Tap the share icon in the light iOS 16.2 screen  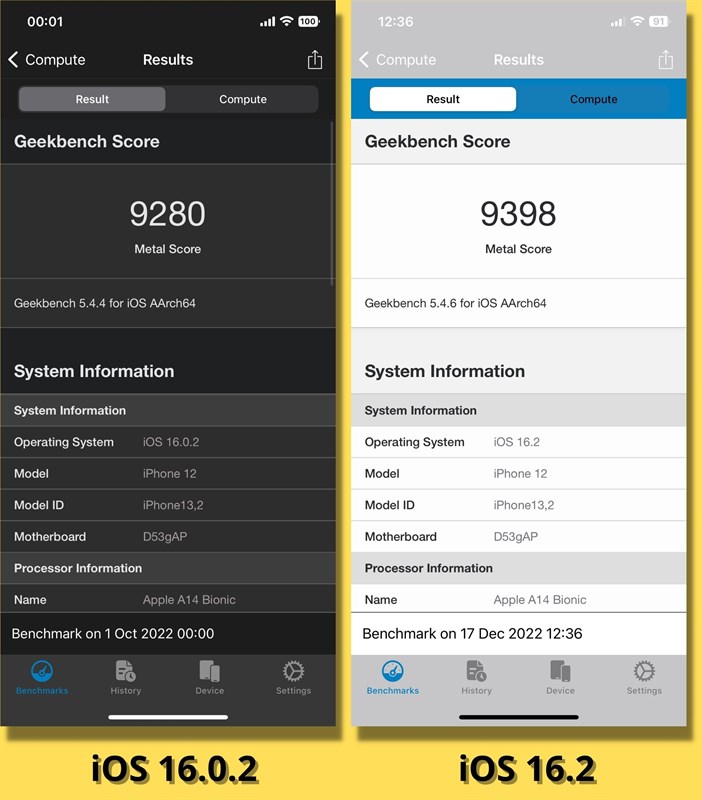[x=665, y=60]
